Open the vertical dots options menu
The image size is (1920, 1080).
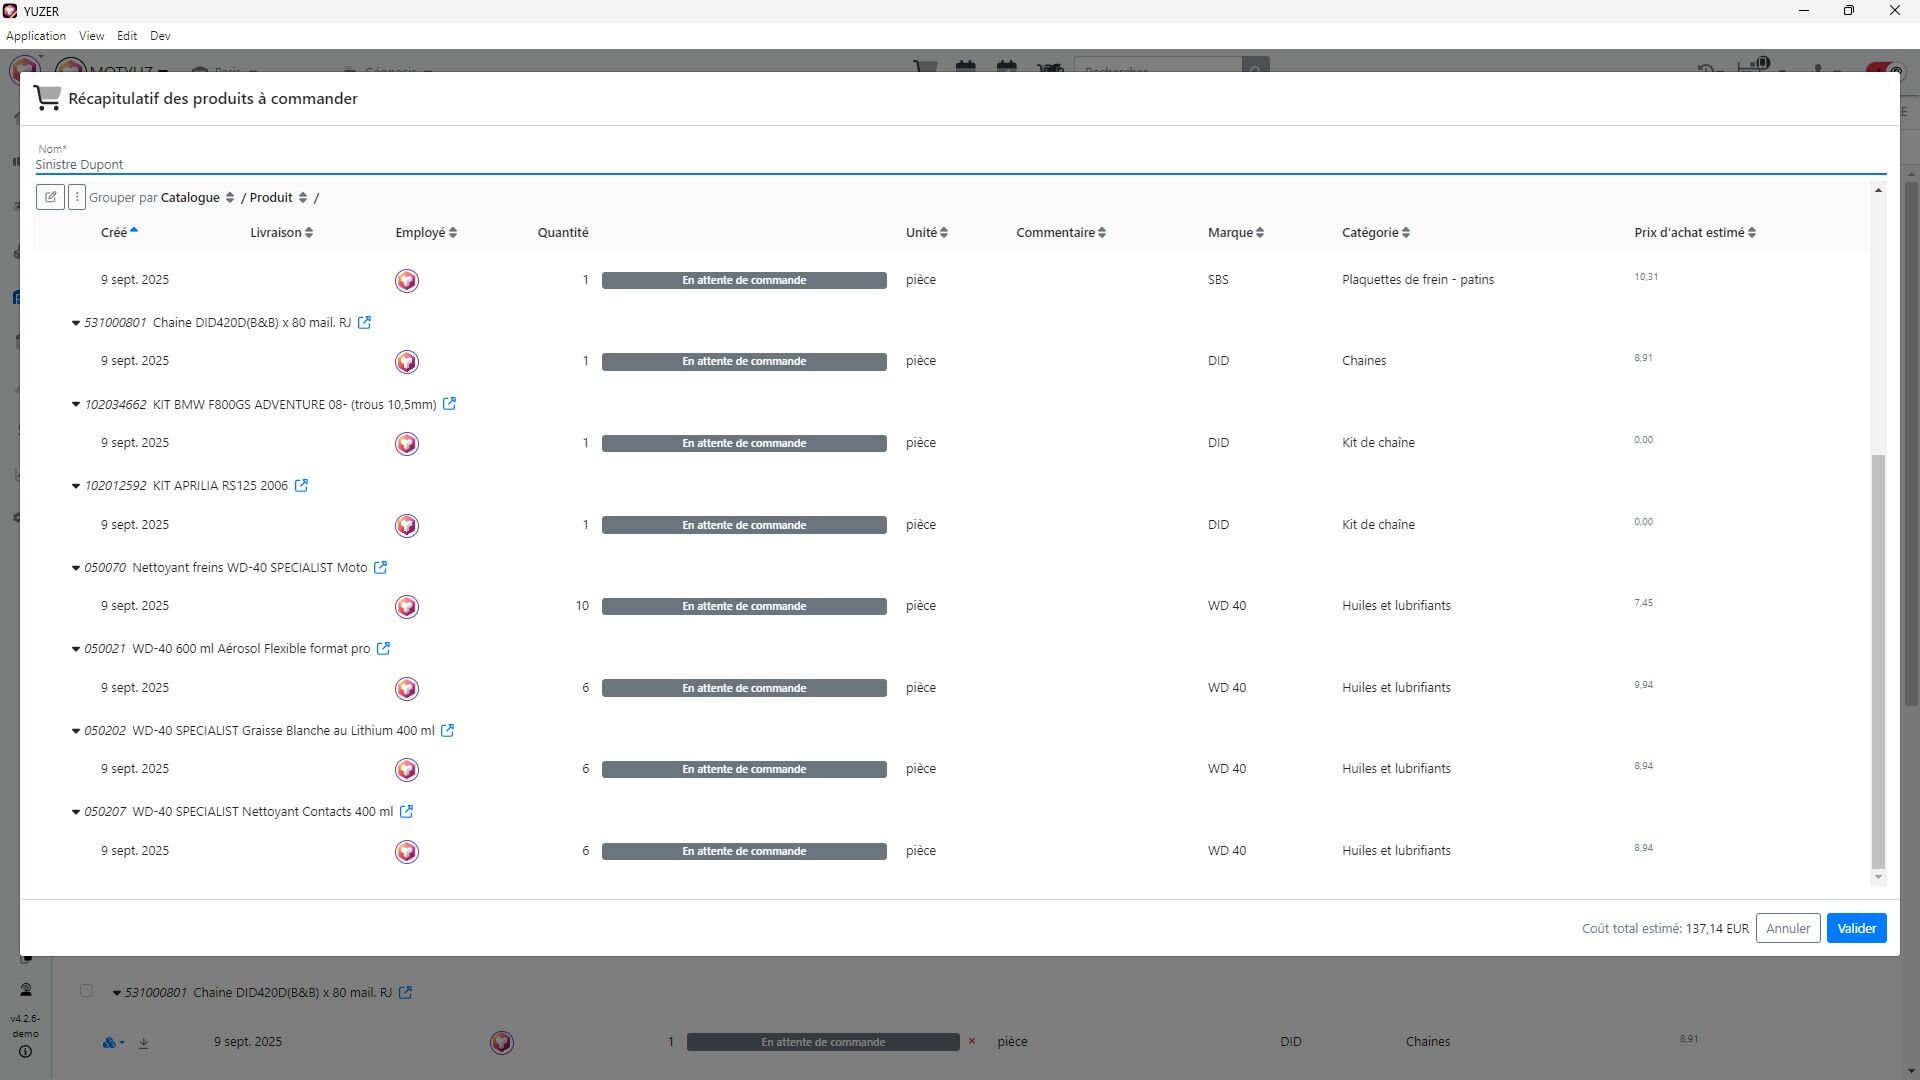(x=77, y=197)
